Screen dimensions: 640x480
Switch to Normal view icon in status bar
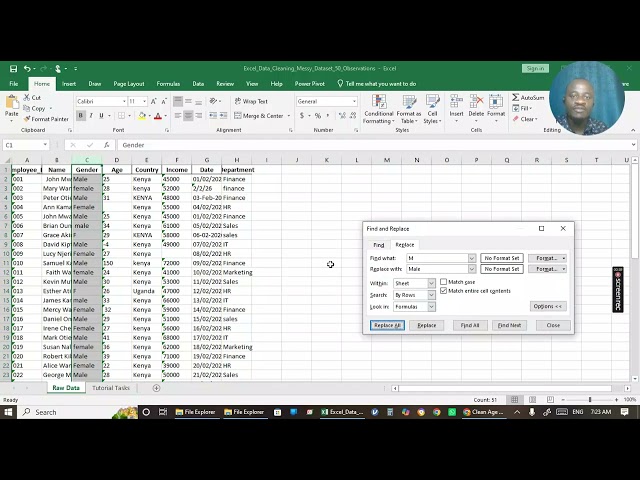point(515,400)
